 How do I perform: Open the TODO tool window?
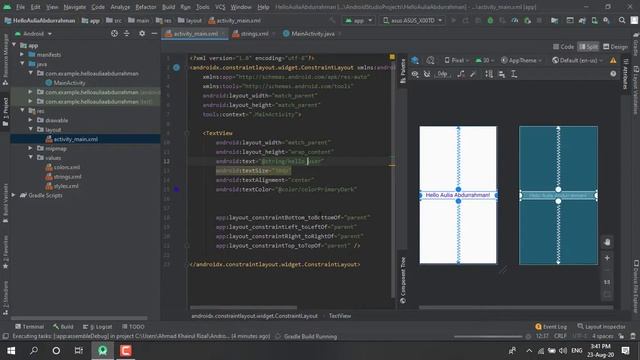click(x=133, y=327)
